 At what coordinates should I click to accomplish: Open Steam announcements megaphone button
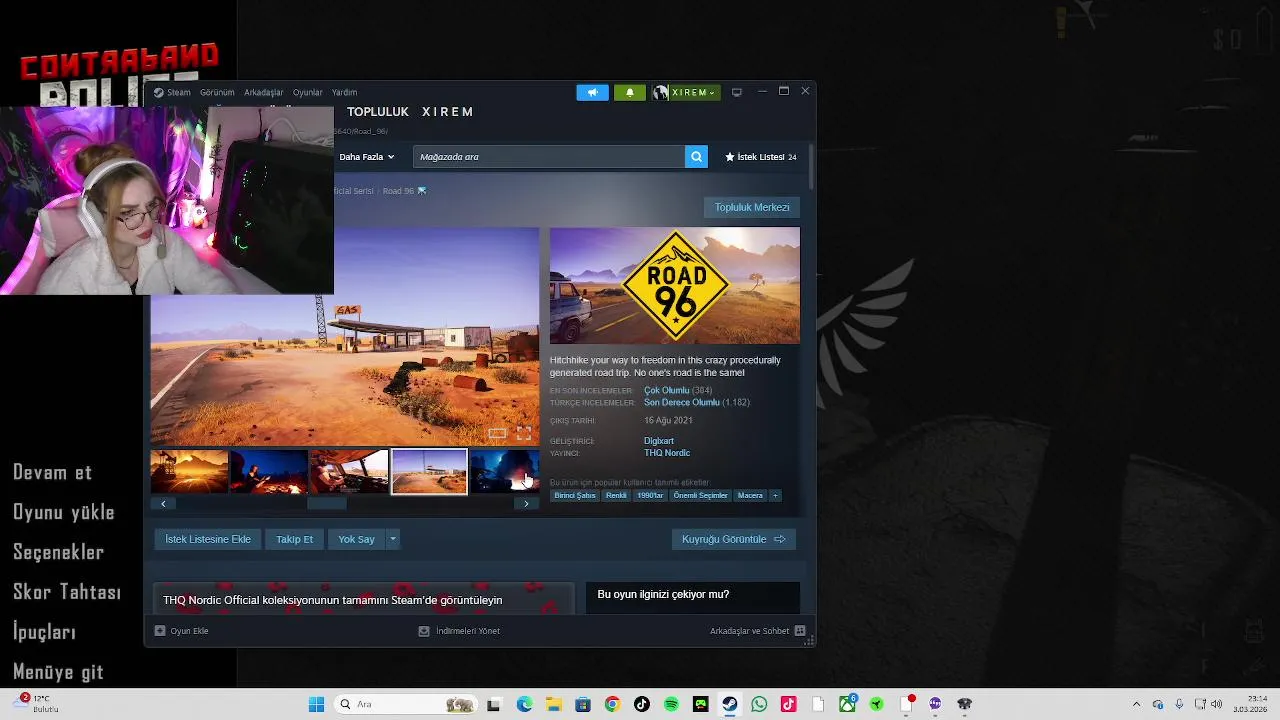tap(592, 92)
